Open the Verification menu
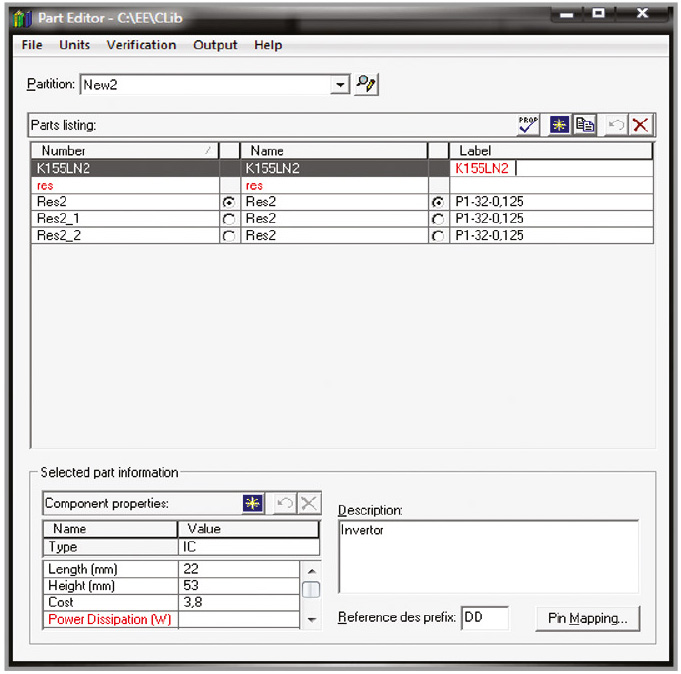Image resolution: width=681 pixels, height=674 pixels. tap(141, 45)
